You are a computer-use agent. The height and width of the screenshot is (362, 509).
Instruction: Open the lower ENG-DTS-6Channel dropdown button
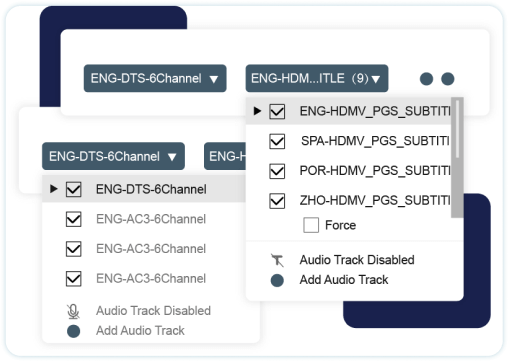pos(113,156)
